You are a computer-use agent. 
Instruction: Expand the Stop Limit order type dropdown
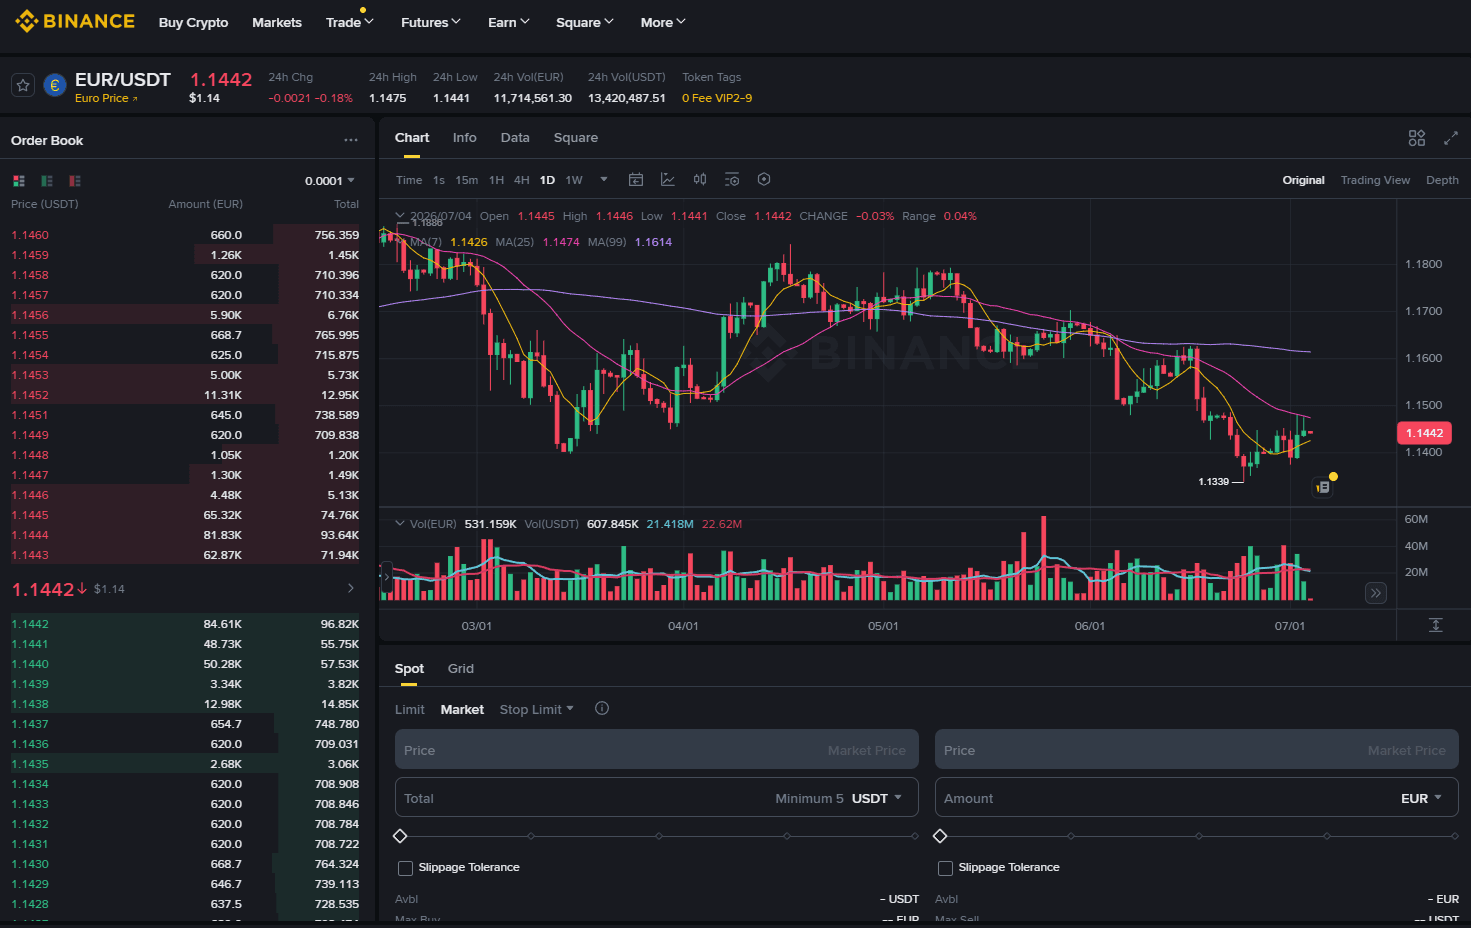click(x=537, y=709)
